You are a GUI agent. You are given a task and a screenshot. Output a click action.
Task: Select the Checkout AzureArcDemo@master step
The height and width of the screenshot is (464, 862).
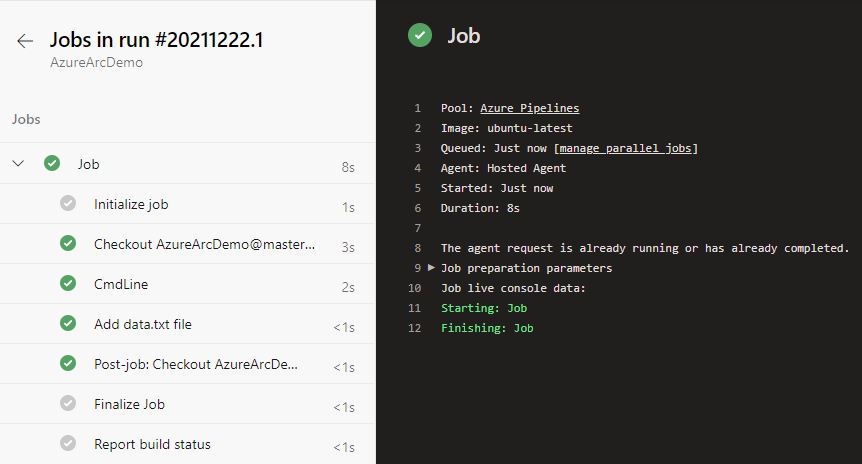pos(204,244)
